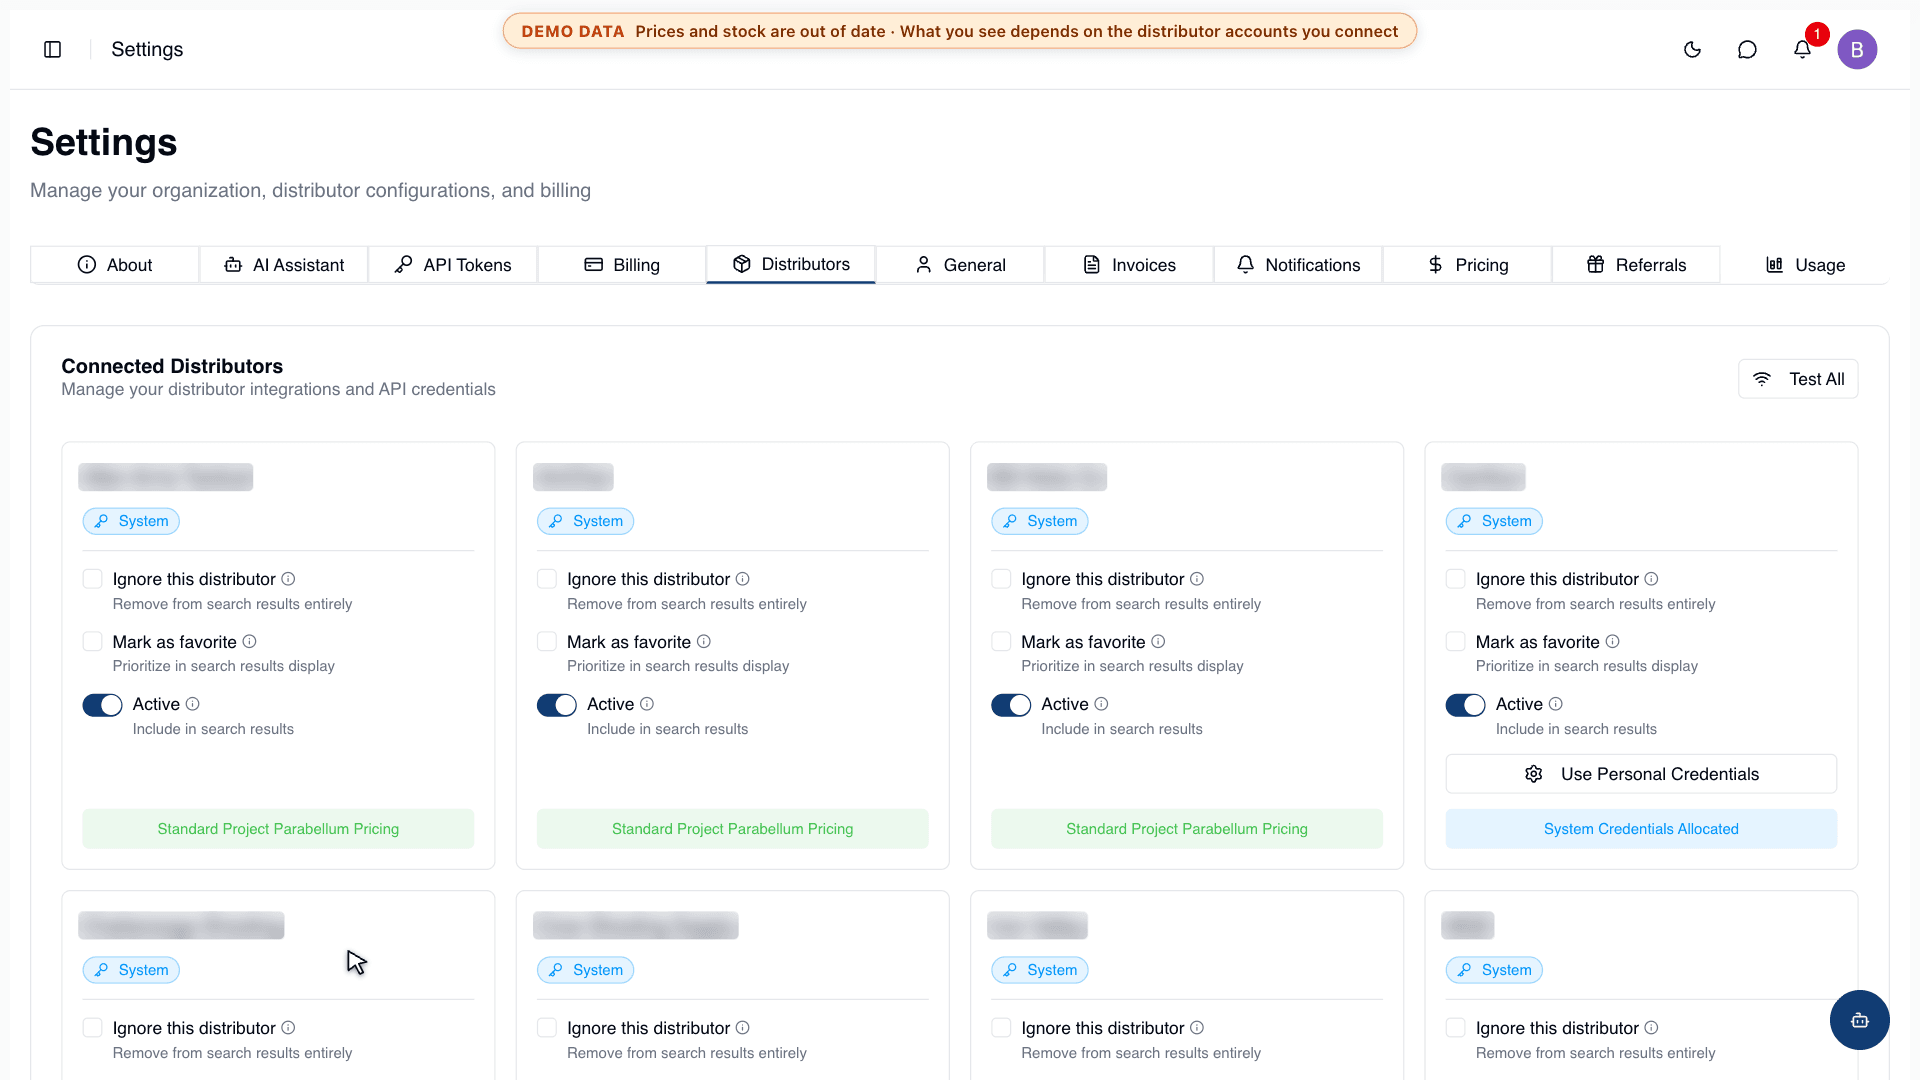Click the Connected Distributors heading
Screen dimensions: 1920x1080
click(172, 366)
